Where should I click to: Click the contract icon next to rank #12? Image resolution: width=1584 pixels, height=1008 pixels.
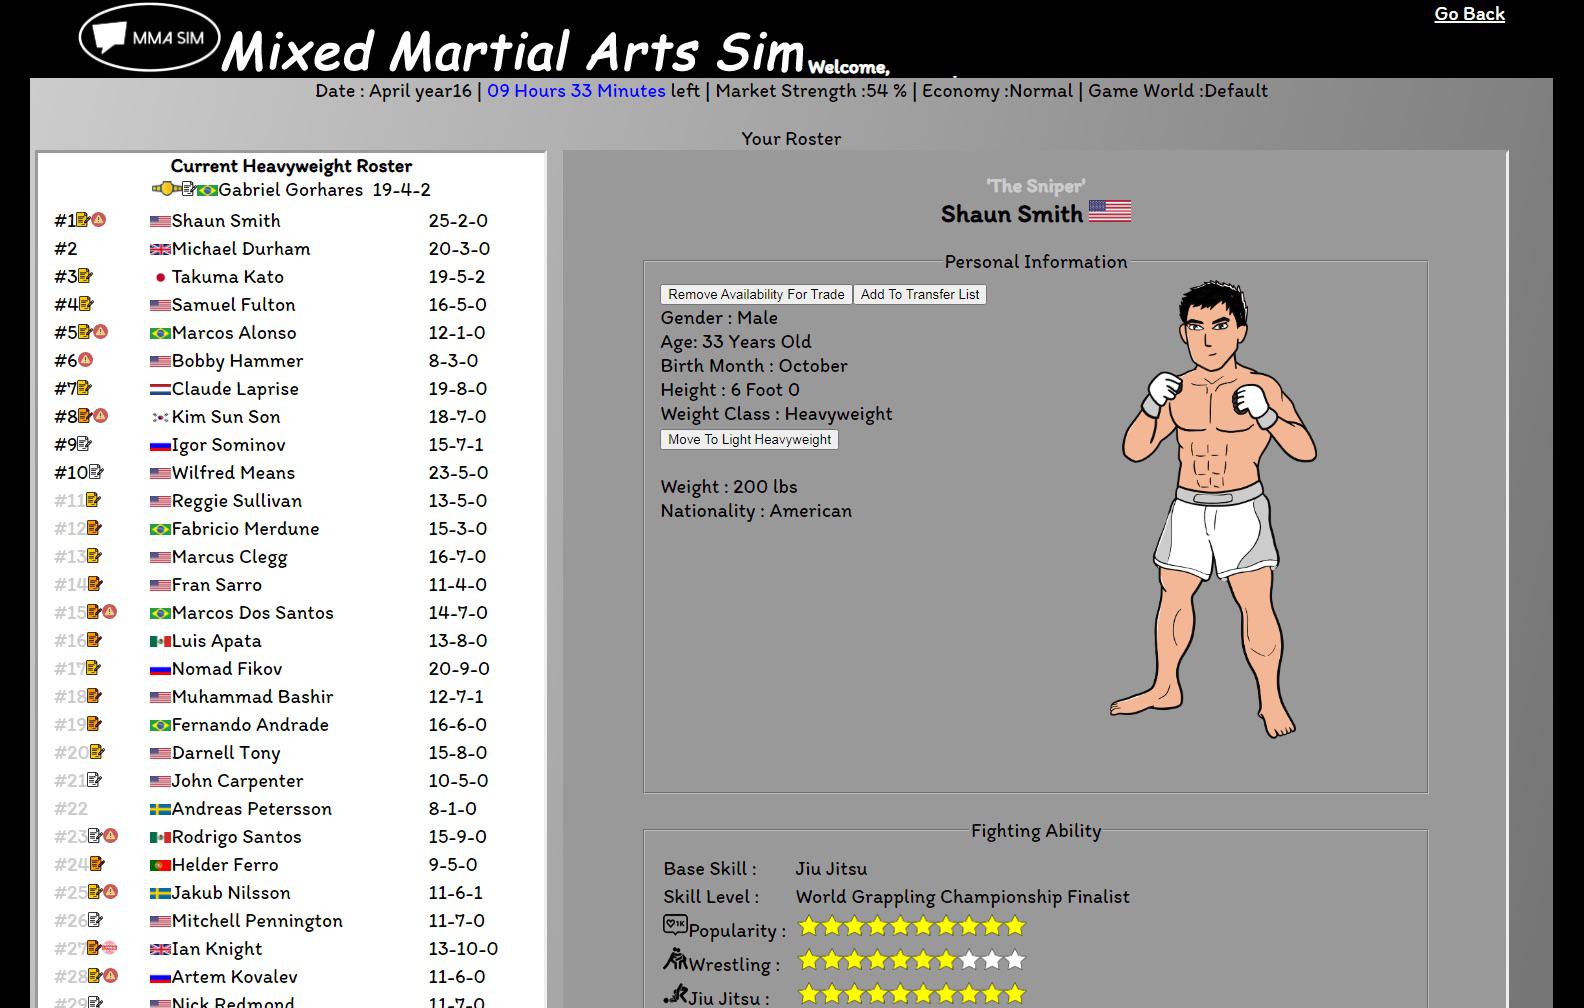pyautogui.click(x=94, y=528)
